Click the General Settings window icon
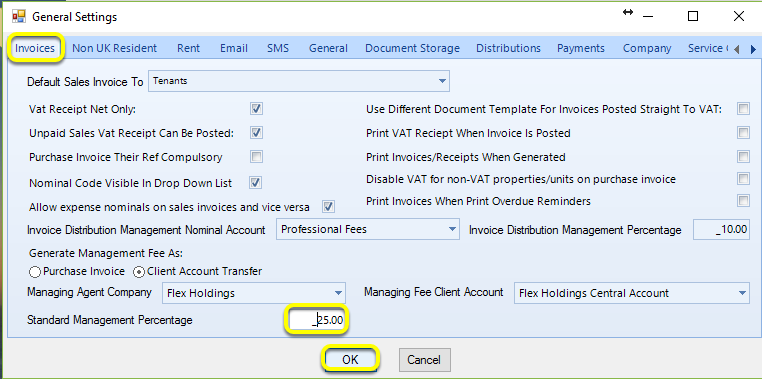Screen dimensions: 762x379 coord(18,17)
